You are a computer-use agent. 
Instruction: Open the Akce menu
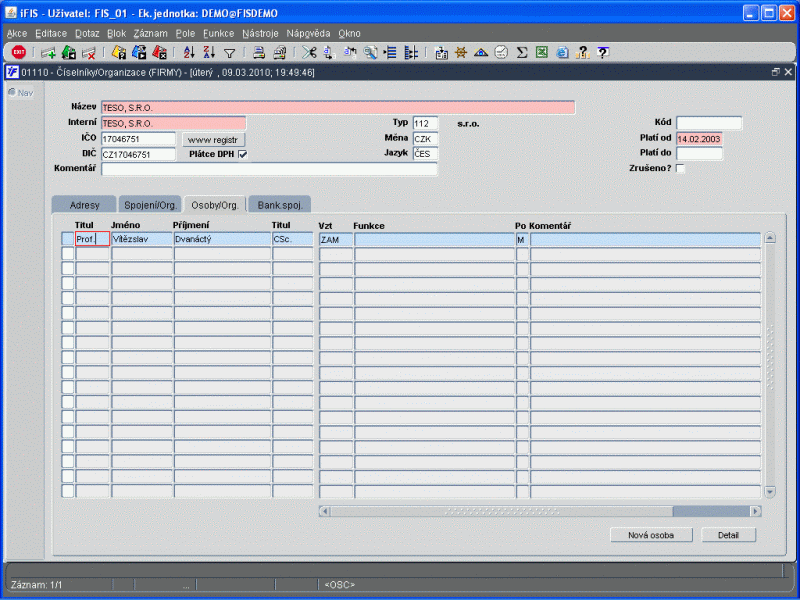pos(17,34)
